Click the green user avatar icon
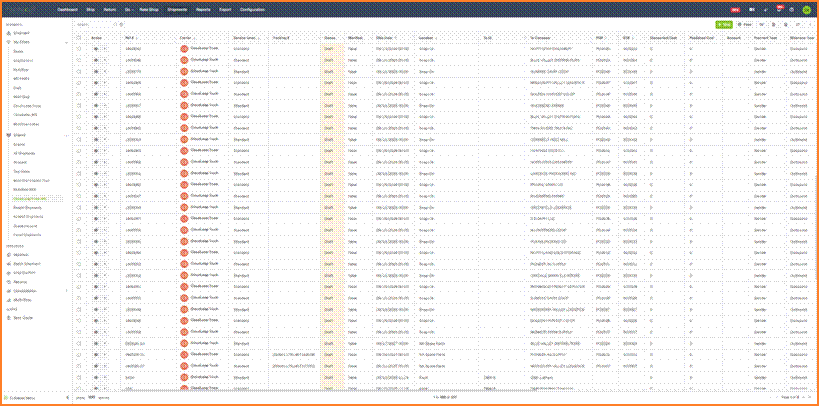 (x=806, y=9)
